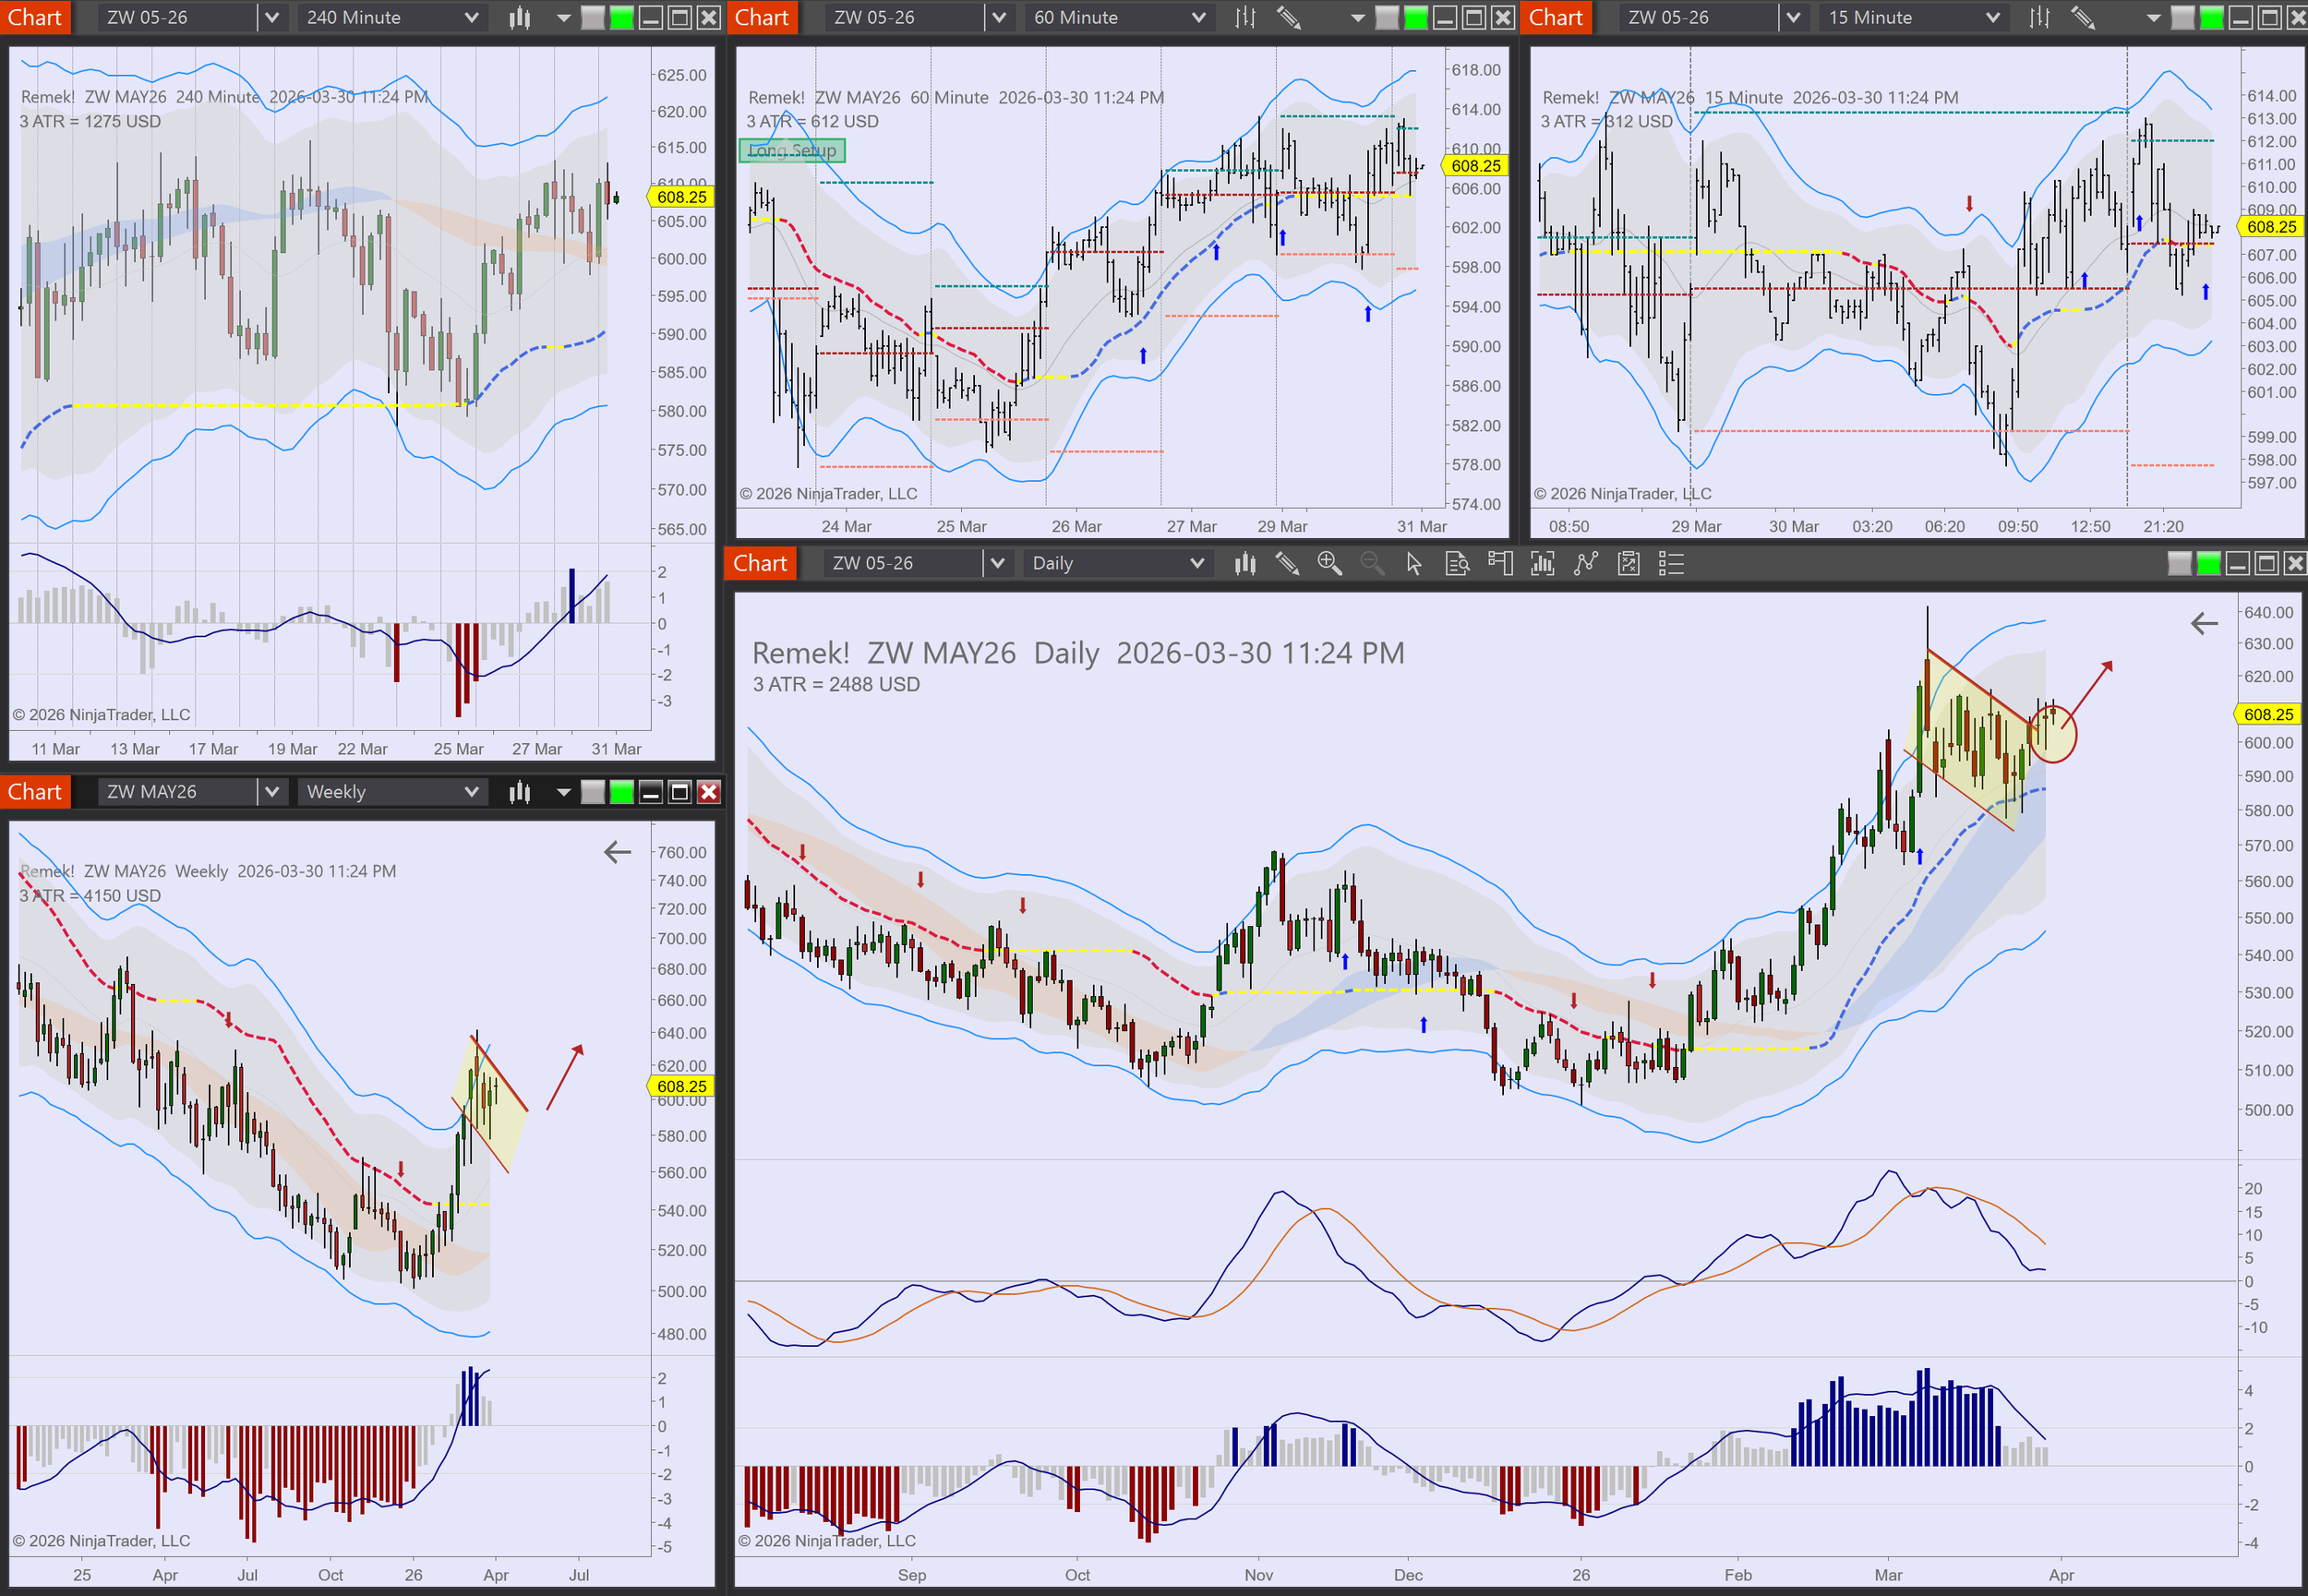This screenshot has width=2308, height=1596.
Task: Select the cursor pointer tool on Daily chart
Action: tap(1413, 564)
